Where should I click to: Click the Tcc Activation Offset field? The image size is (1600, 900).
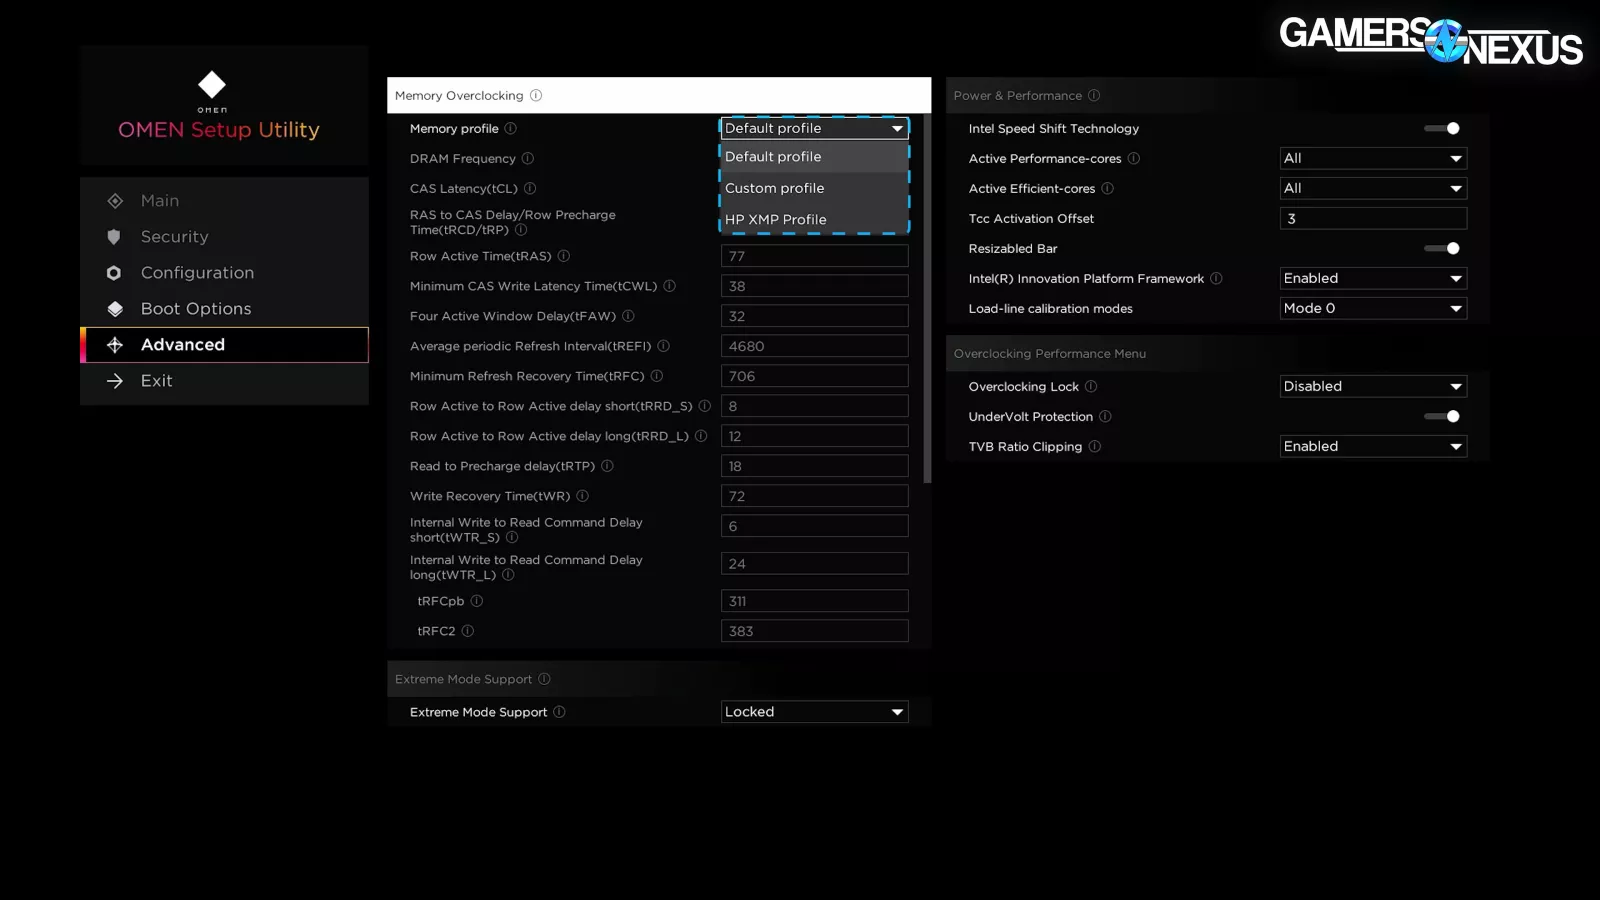tap(1373, 219)
